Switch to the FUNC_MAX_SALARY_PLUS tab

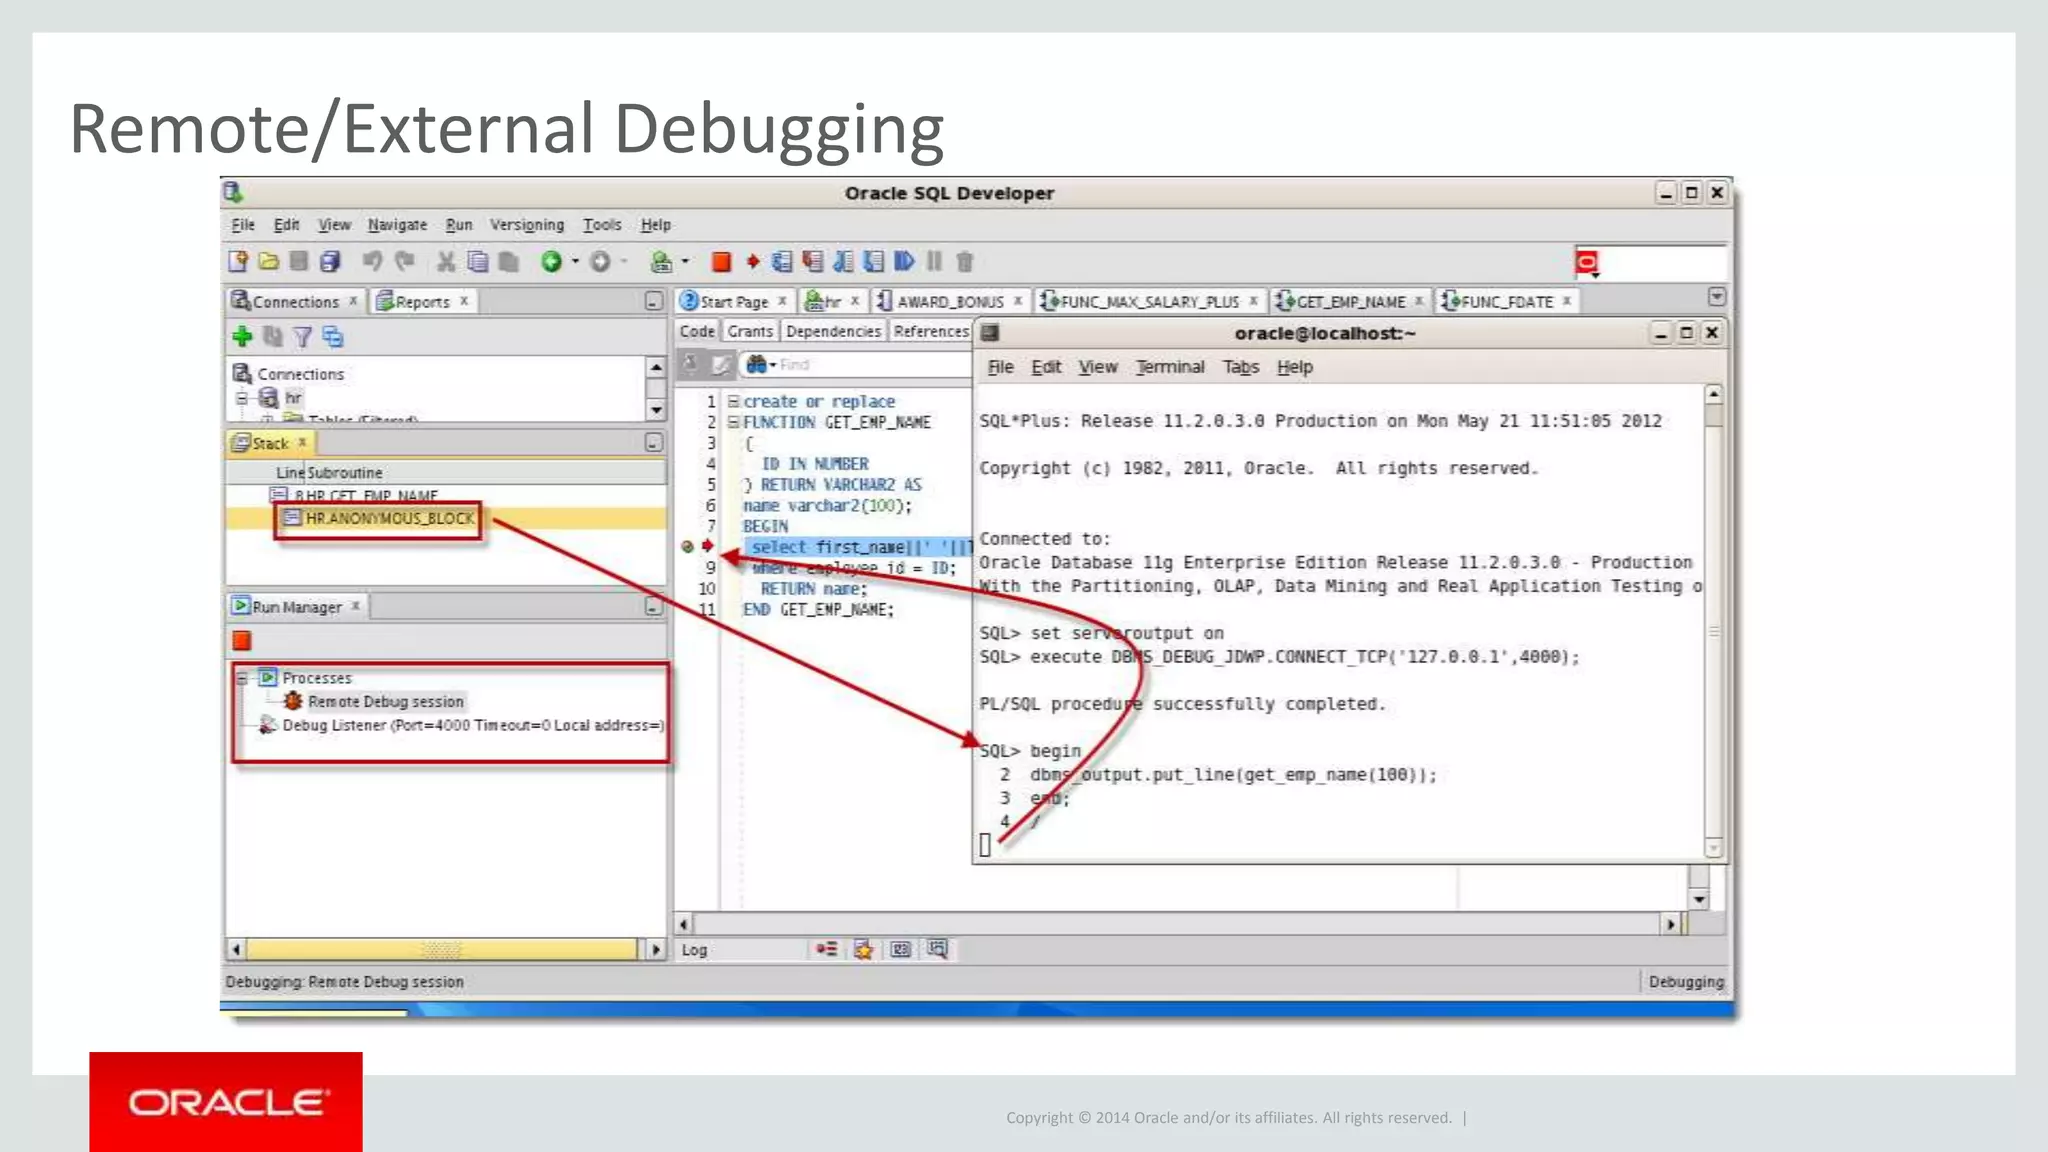click(x=1149, y=301)
